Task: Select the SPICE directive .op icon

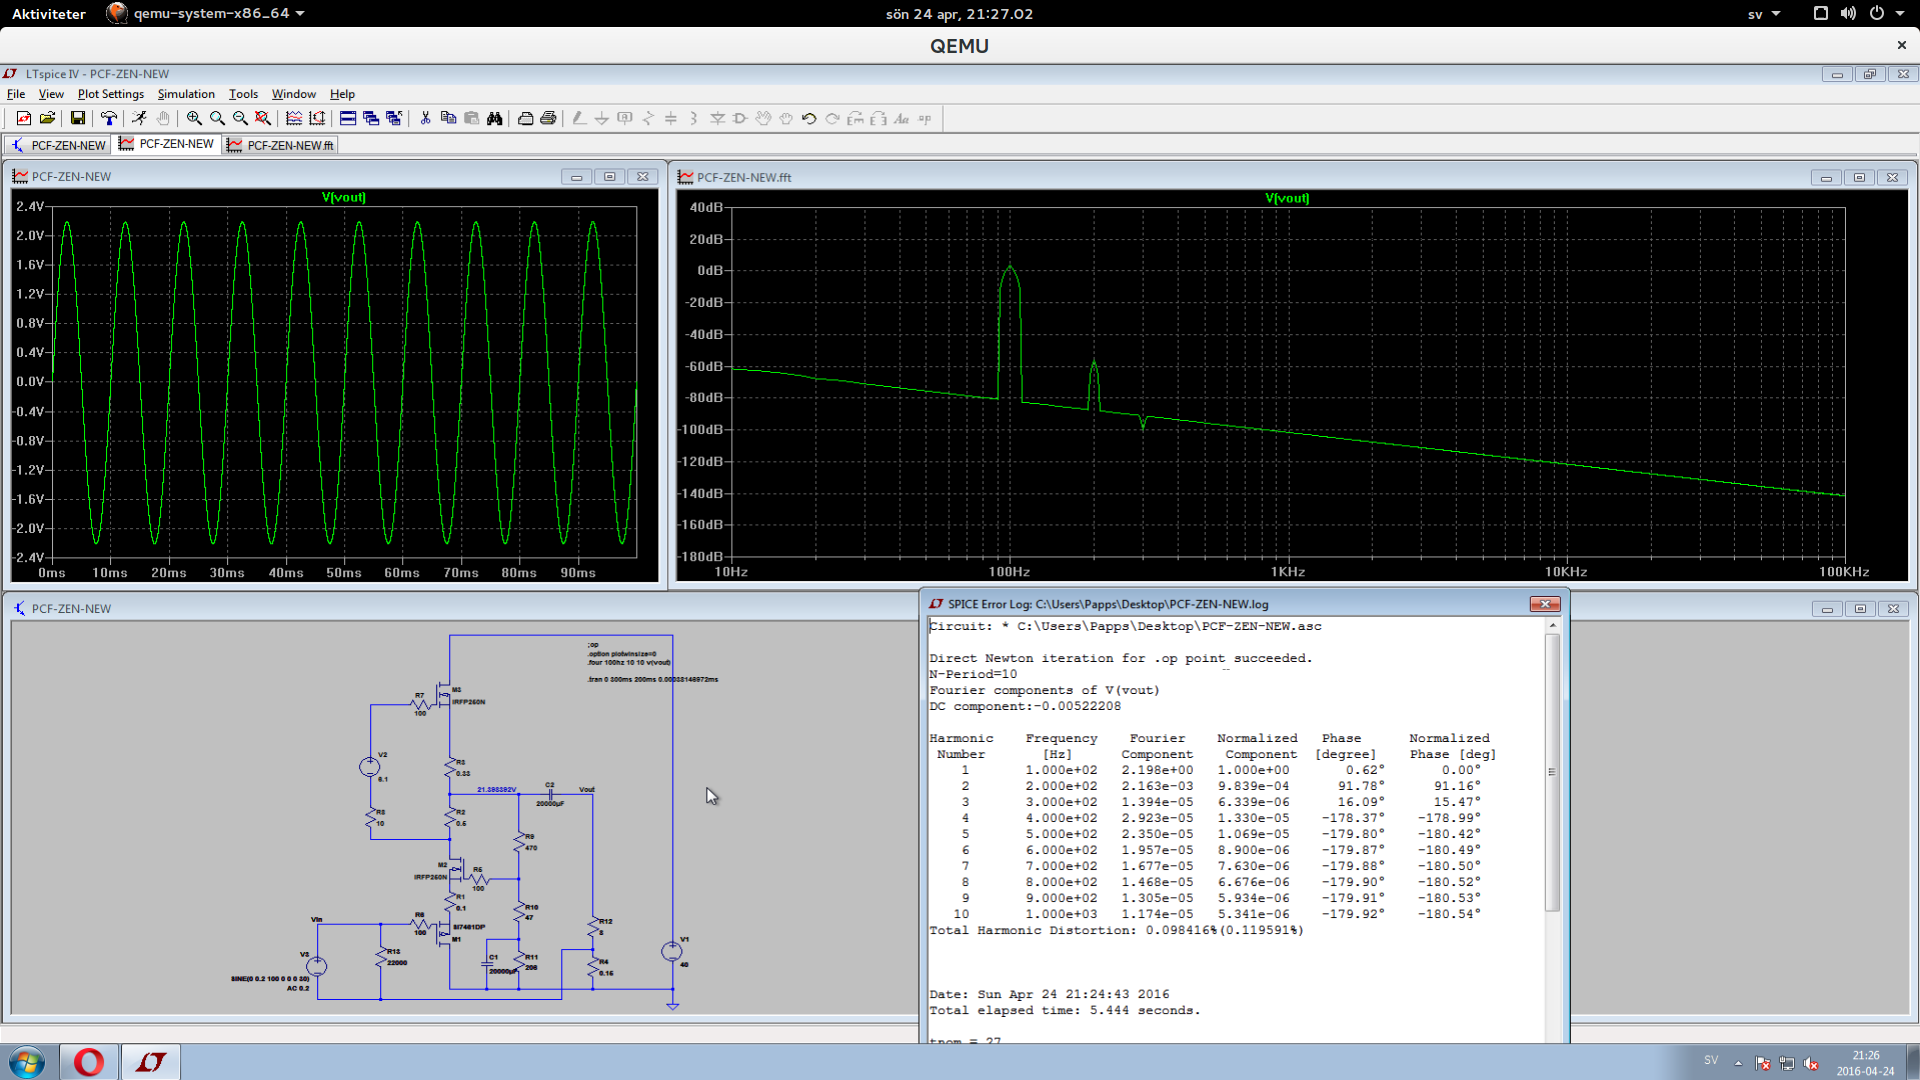Action: pos(925,118)
